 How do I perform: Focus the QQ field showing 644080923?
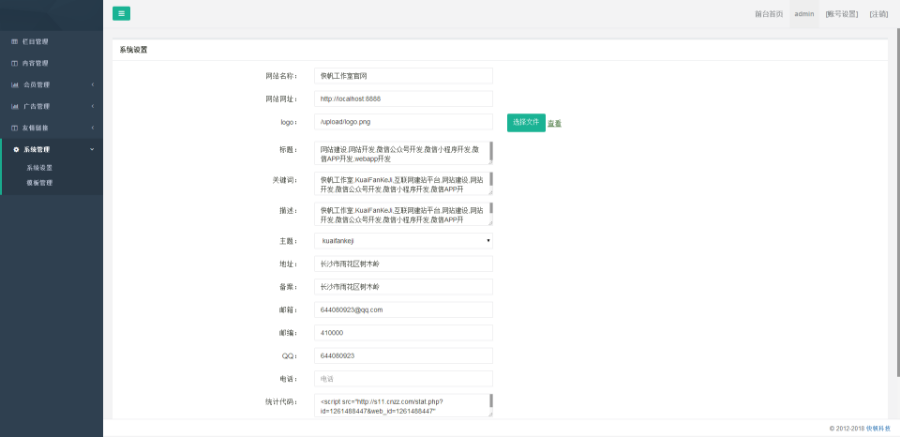(404, 356)
